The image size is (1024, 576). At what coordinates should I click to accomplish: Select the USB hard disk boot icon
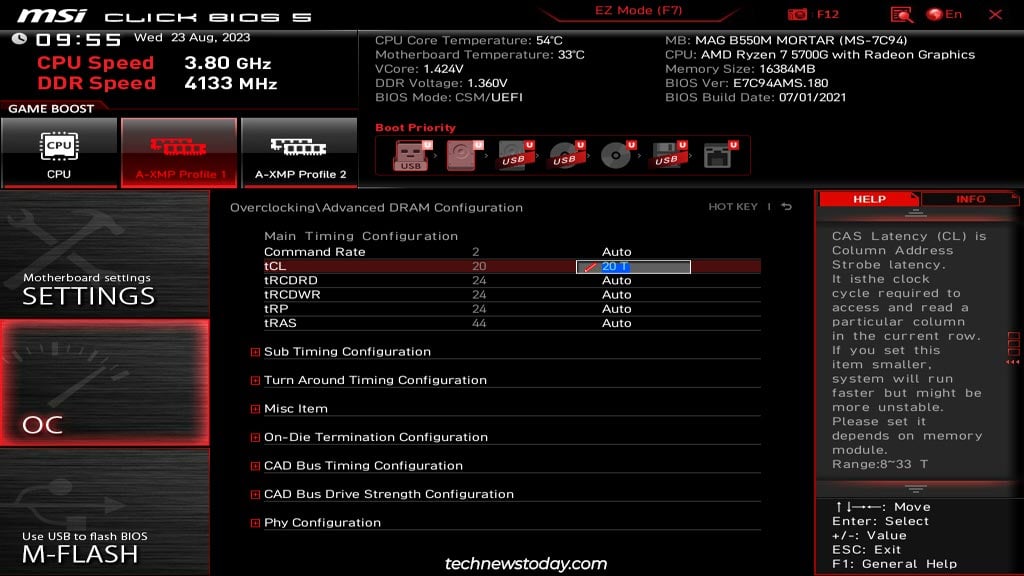[514, 156]
